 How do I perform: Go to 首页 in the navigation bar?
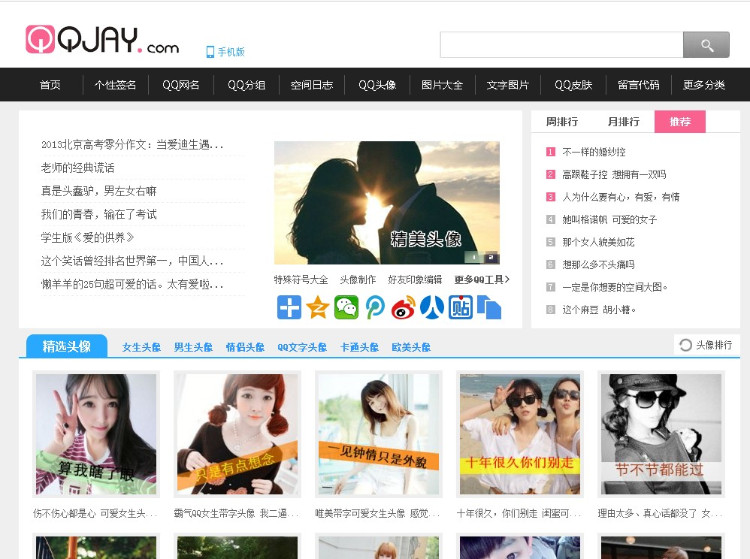point(50,85)
